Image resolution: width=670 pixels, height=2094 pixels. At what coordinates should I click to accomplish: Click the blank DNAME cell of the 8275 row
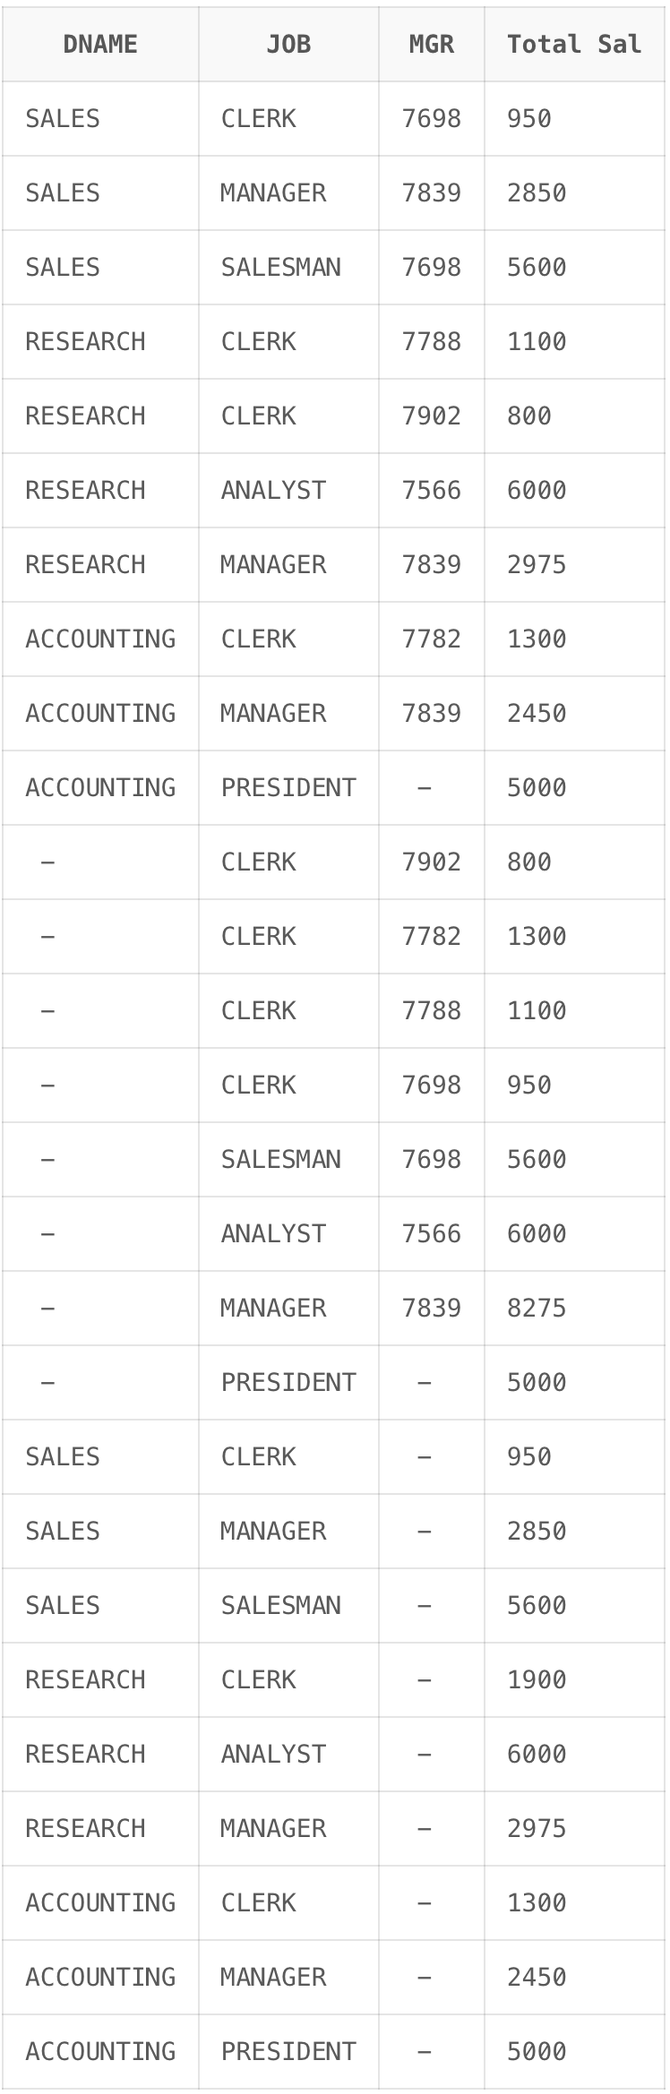point(48,1308)
